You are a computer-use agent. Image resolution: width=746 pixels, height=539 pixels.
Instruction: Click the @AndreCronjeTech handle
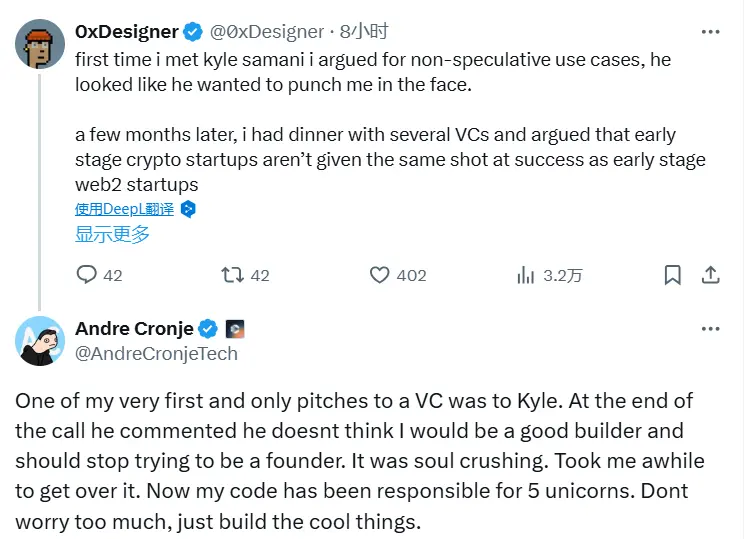[156, 353]
